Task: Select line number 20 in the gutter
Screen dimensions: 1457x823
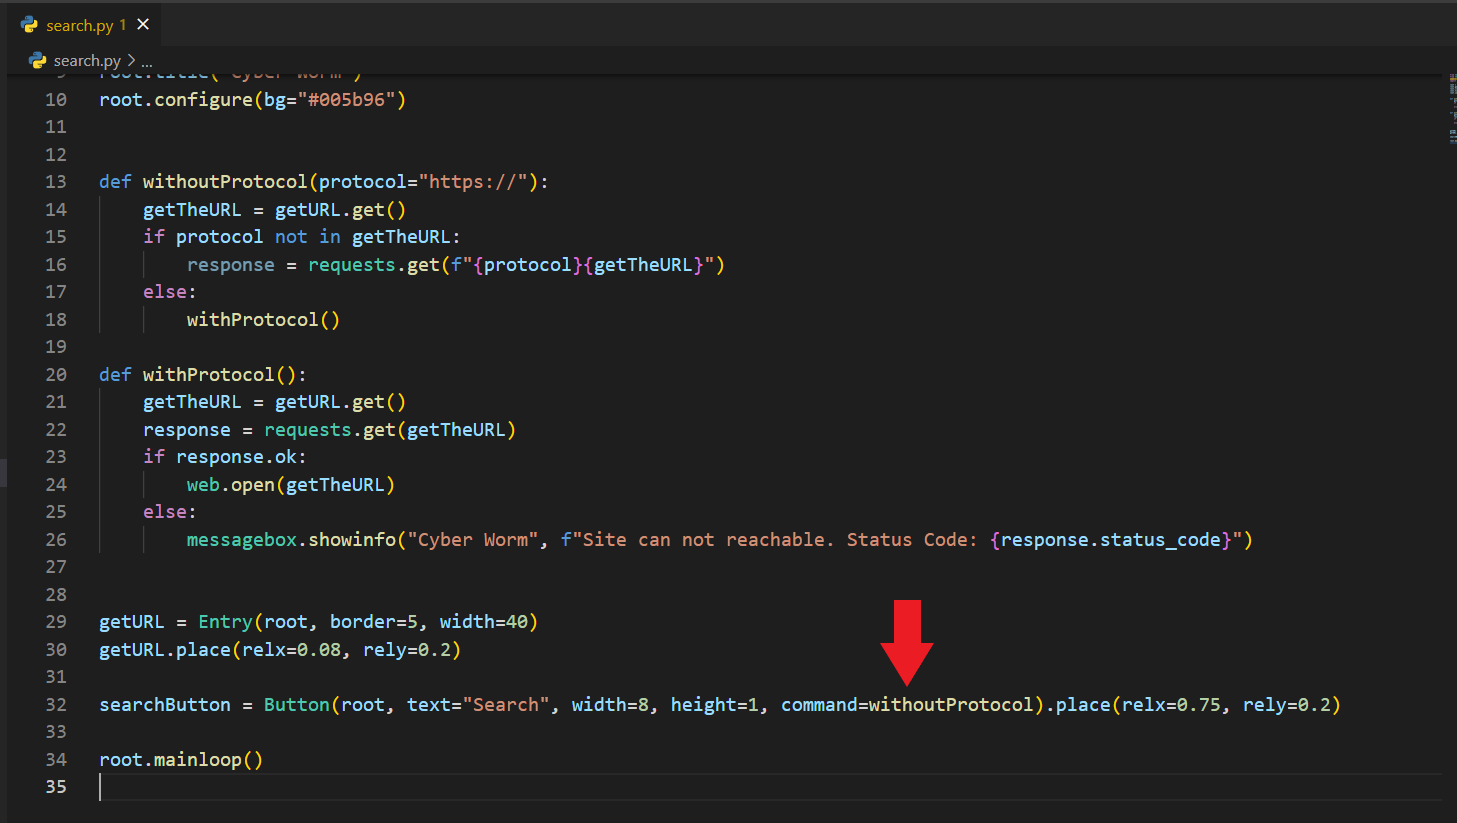Action: pyautogui.click(x=56, y=375)
